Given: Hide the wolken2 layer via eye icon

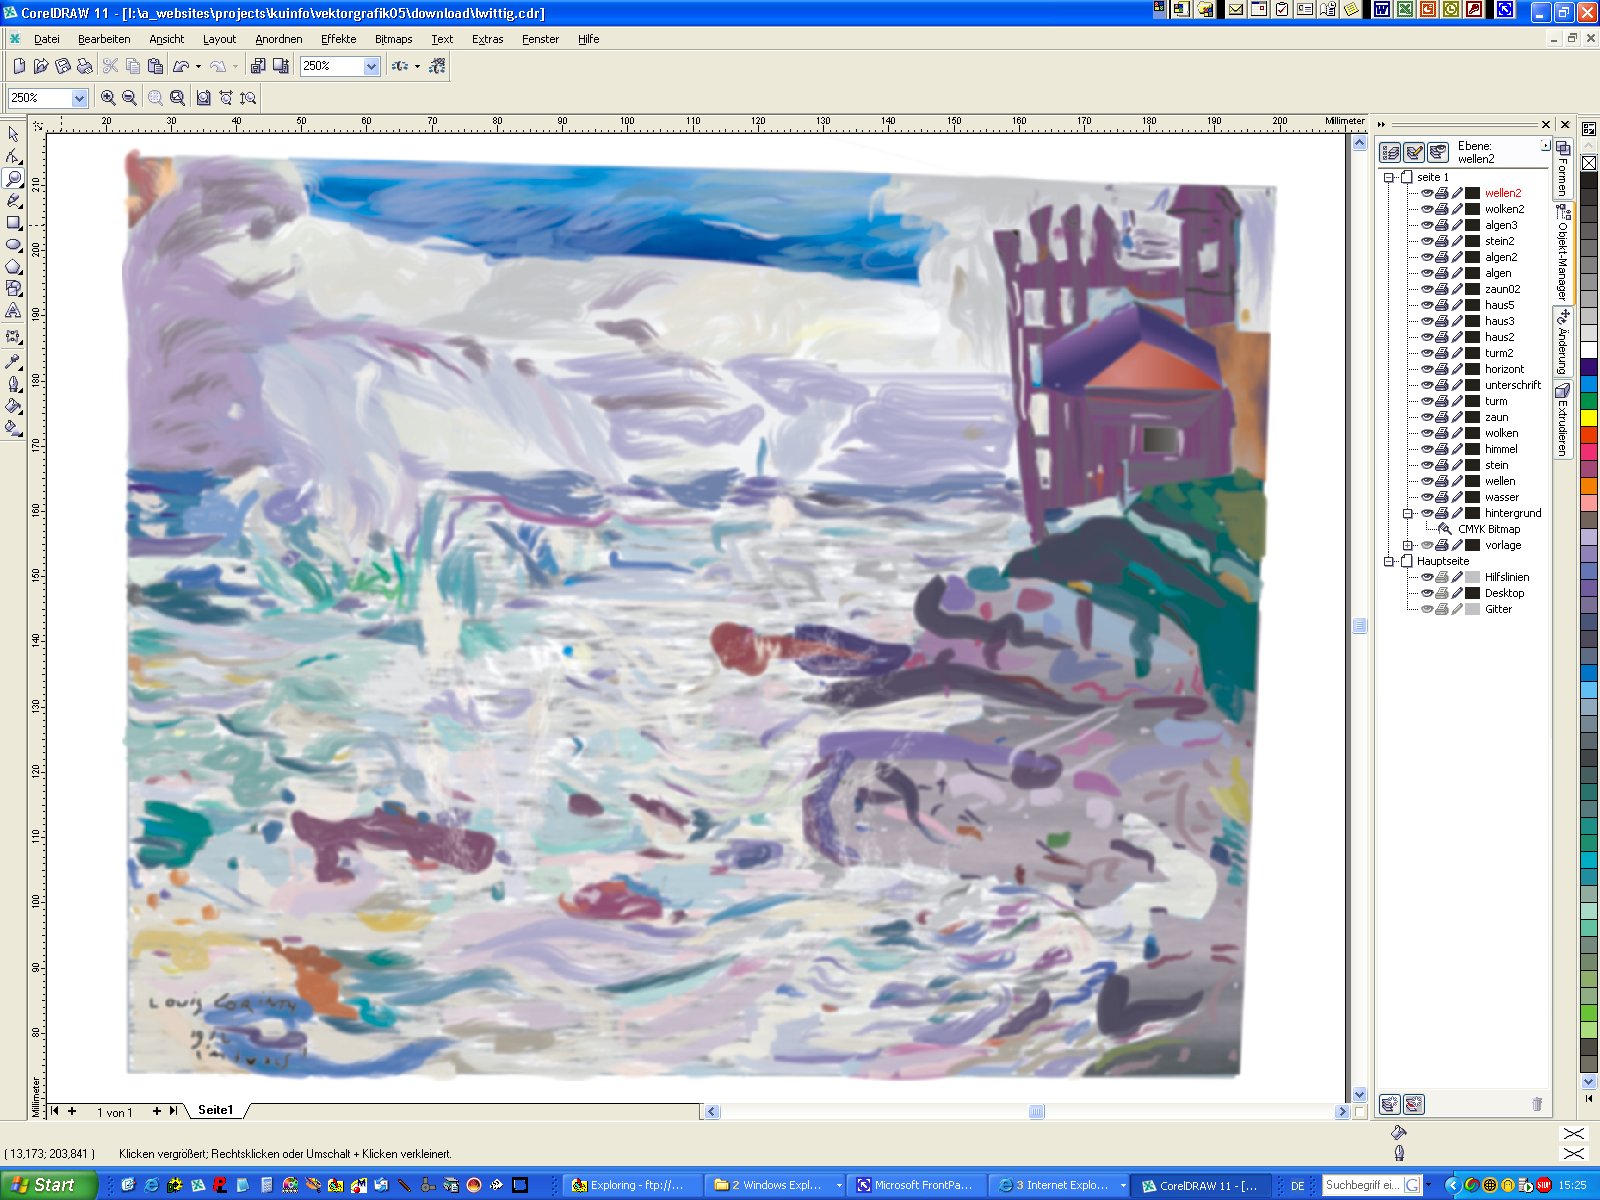Looking at the screenshot, I should tap(1427, 209).
